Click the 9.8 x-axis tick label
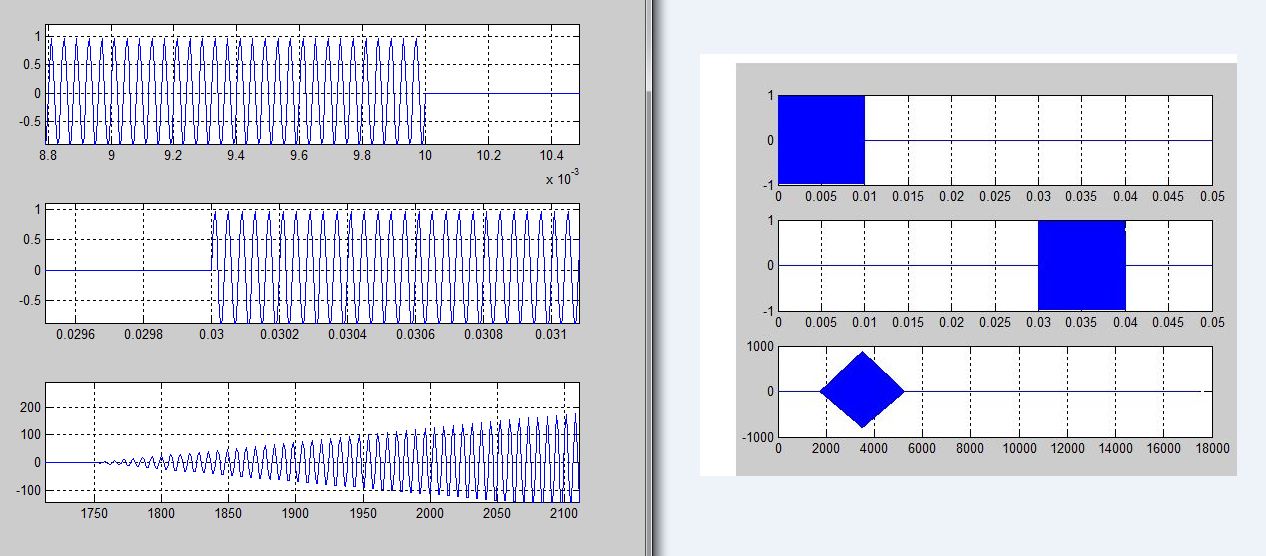This screenshot has width=1266, height=556. point(362,155)
